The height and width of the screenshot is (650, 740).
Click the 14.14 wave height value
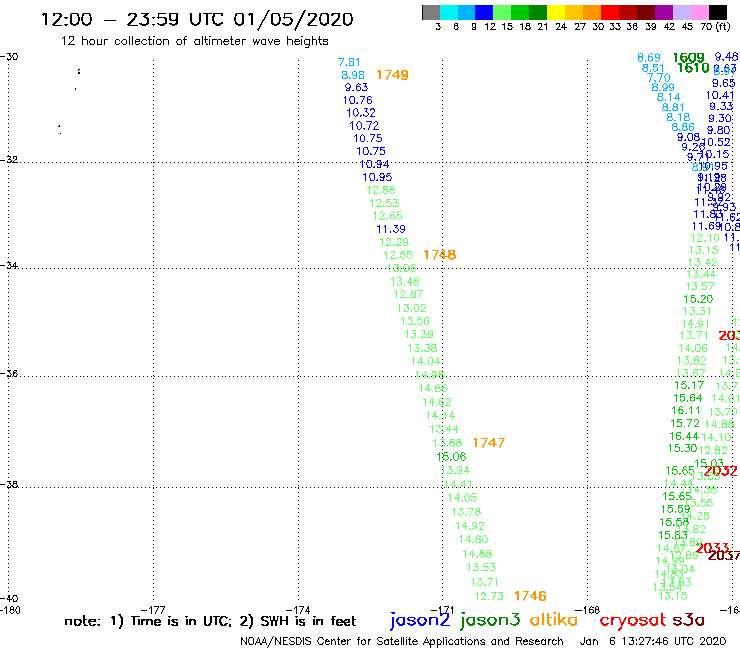point(440,415)
